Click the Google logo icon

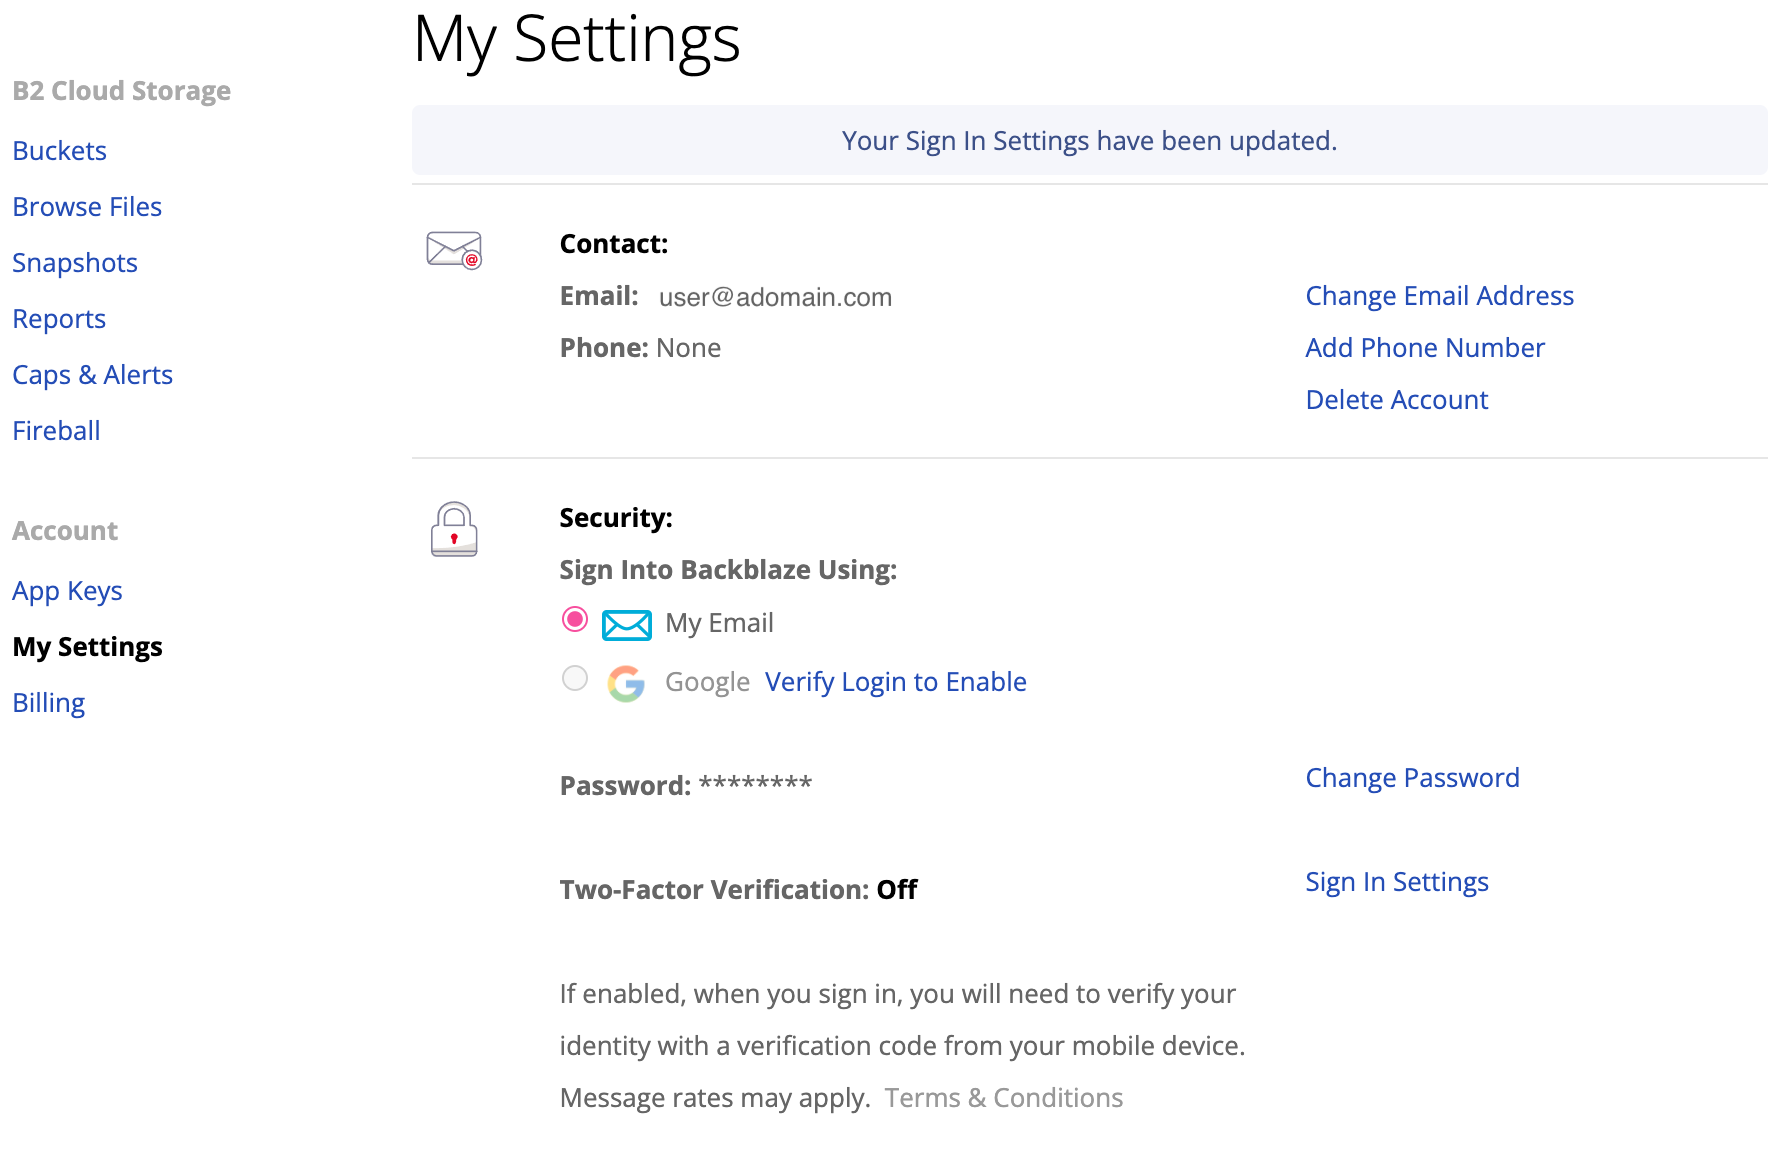pos(626,684)
